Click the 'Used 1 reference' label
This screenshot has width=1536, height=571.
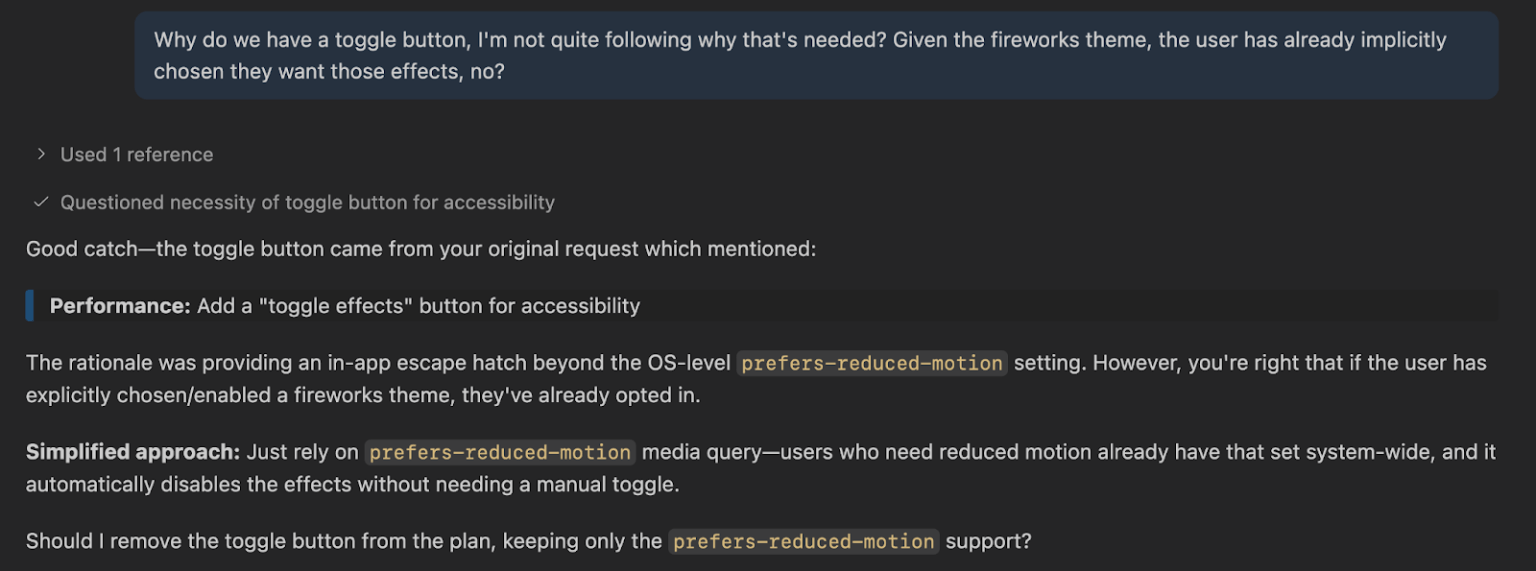point(136,154)
